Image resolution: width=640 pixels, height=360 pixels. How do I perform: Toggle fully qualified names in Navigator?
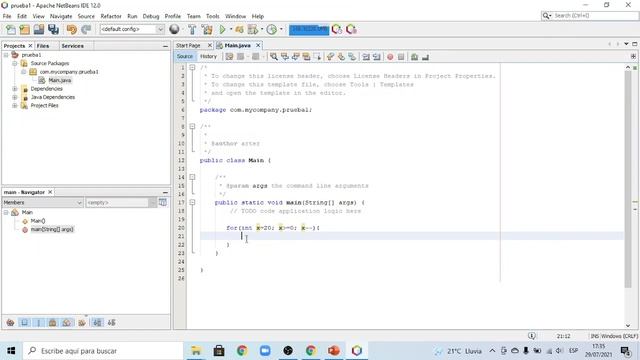82,322
